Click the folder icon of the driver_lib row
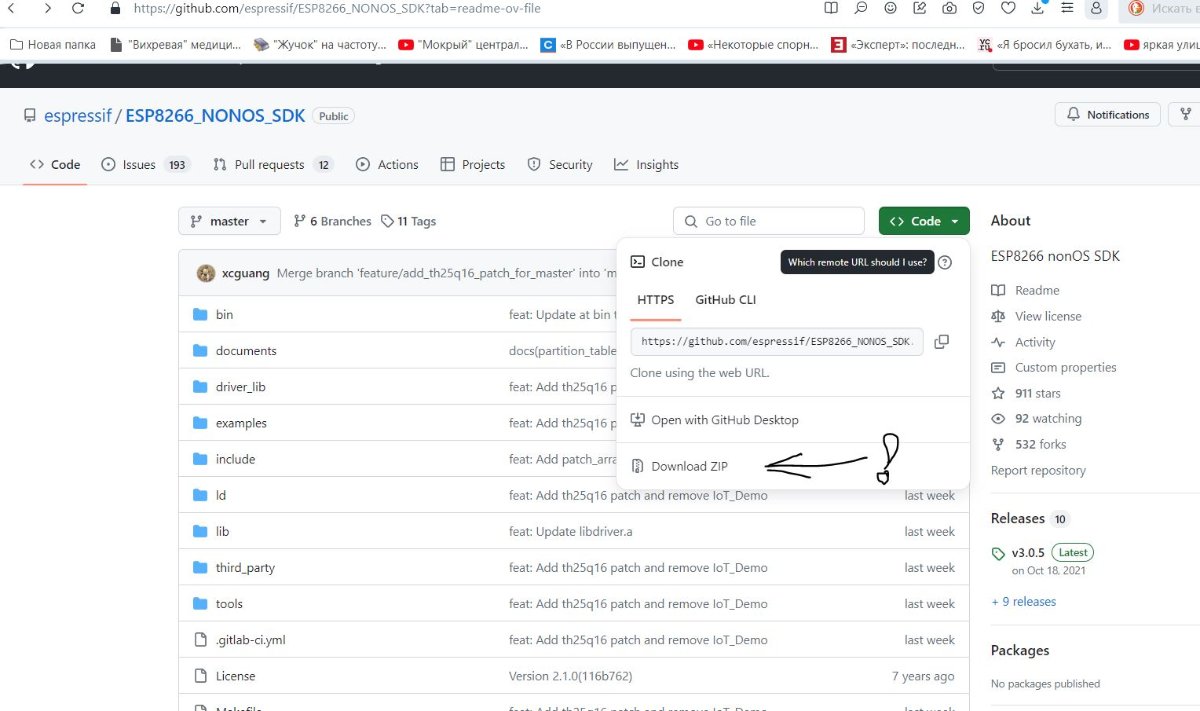The width and height of the screenshot is (1200, 711). pos(199,387)
